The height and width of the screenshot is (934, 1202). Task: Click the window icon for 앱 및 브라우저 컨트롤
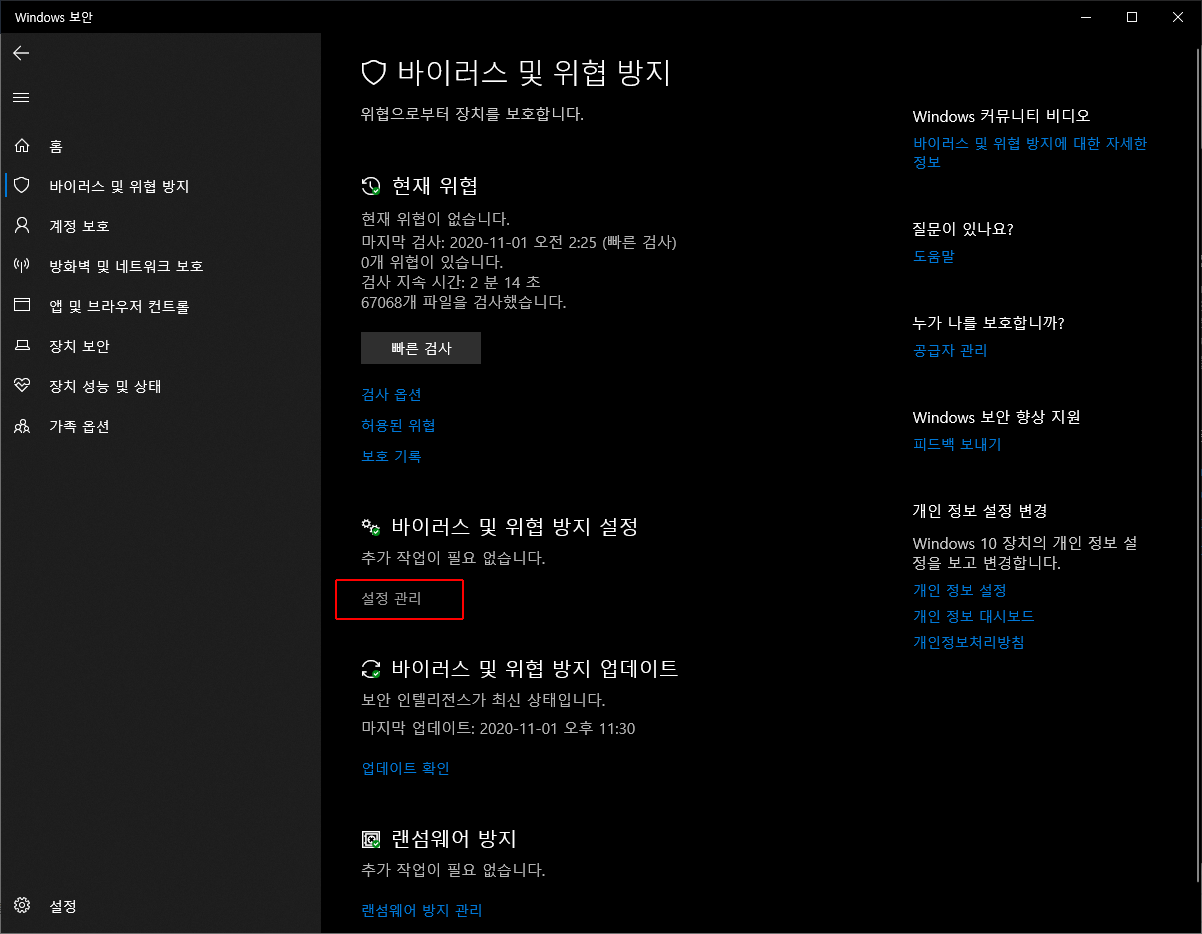22,306
